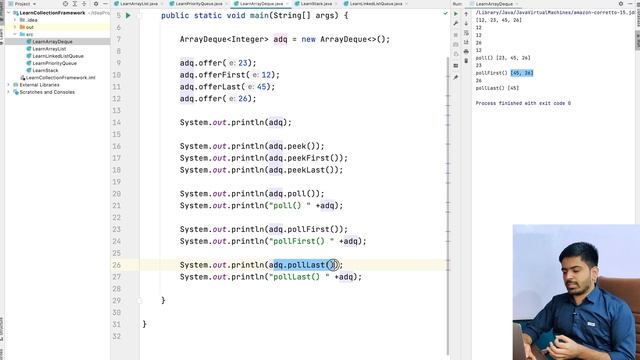
Task: Clear all console output trash icon
Action: point(466,61)
